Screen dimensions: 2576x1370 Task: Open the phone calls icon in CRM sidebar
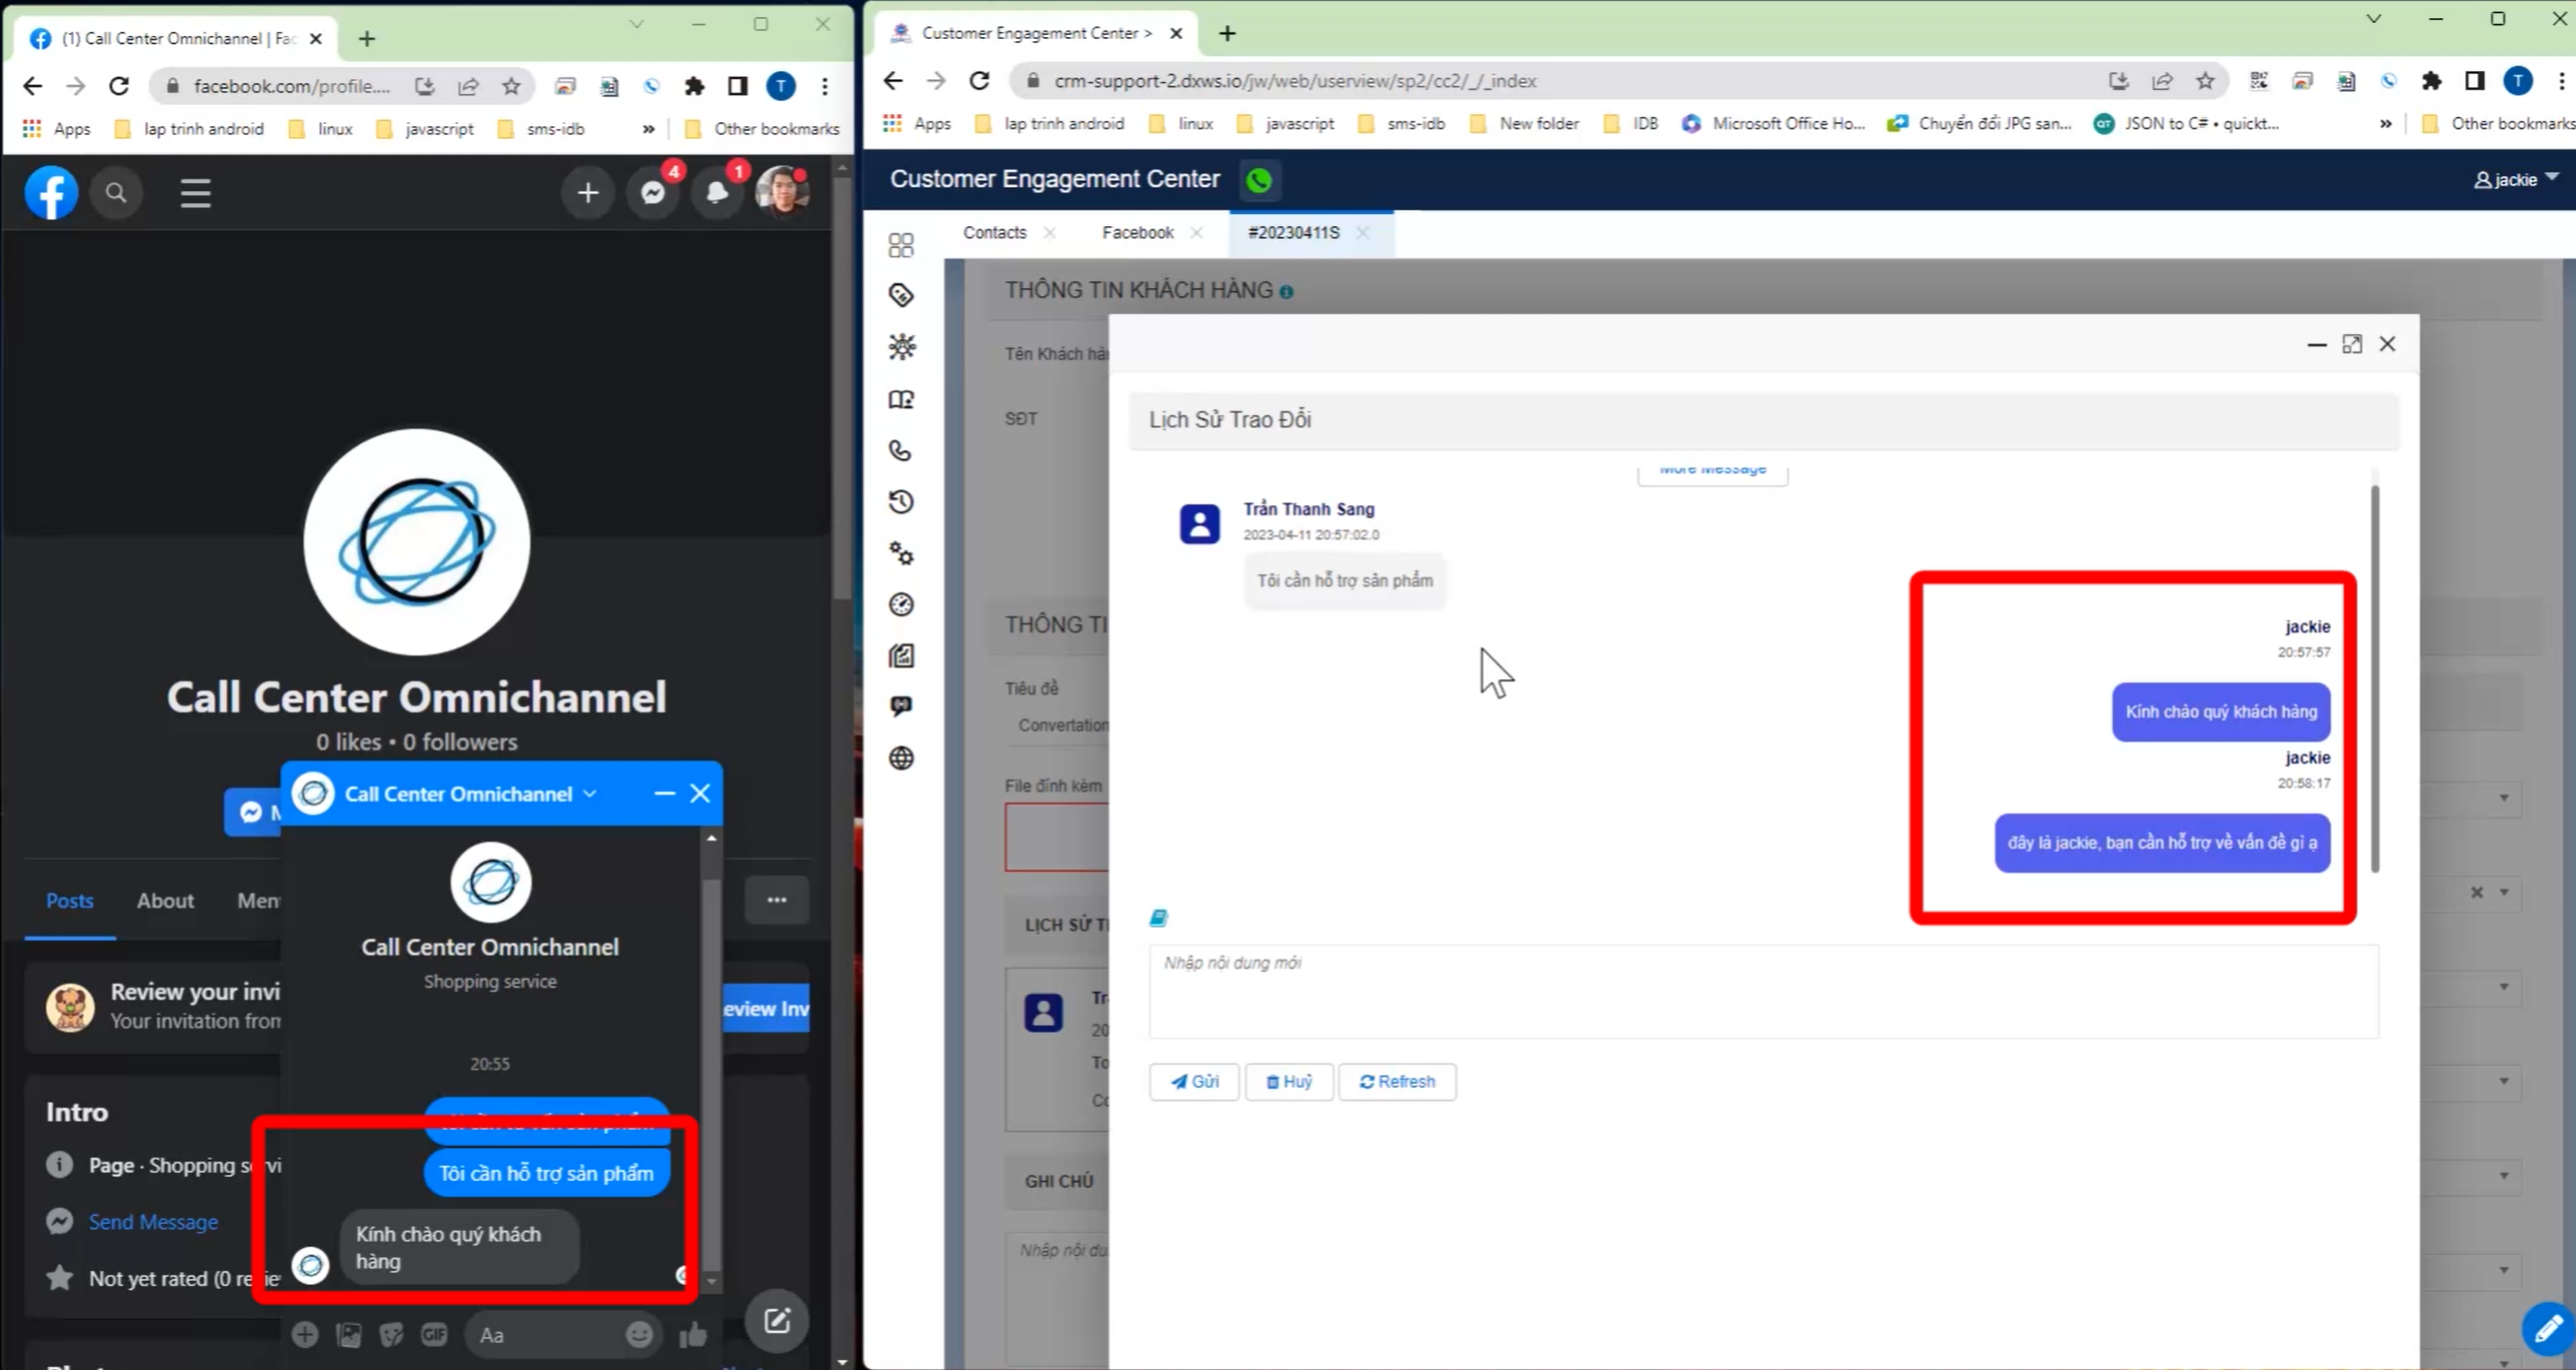tap(900, 451)
